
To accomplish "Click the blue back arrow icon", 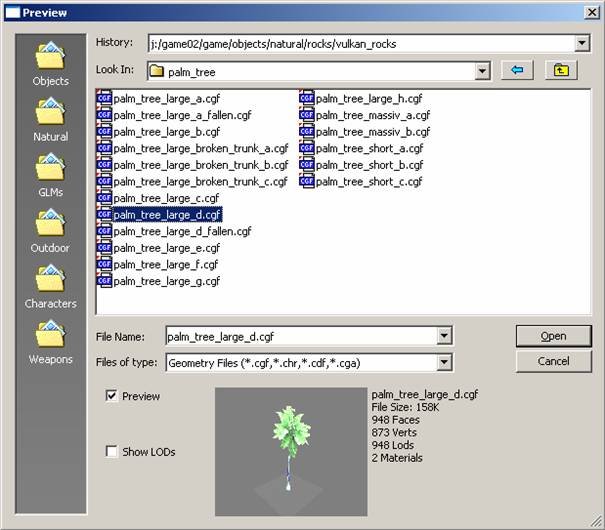I will (x=517, y=71).
